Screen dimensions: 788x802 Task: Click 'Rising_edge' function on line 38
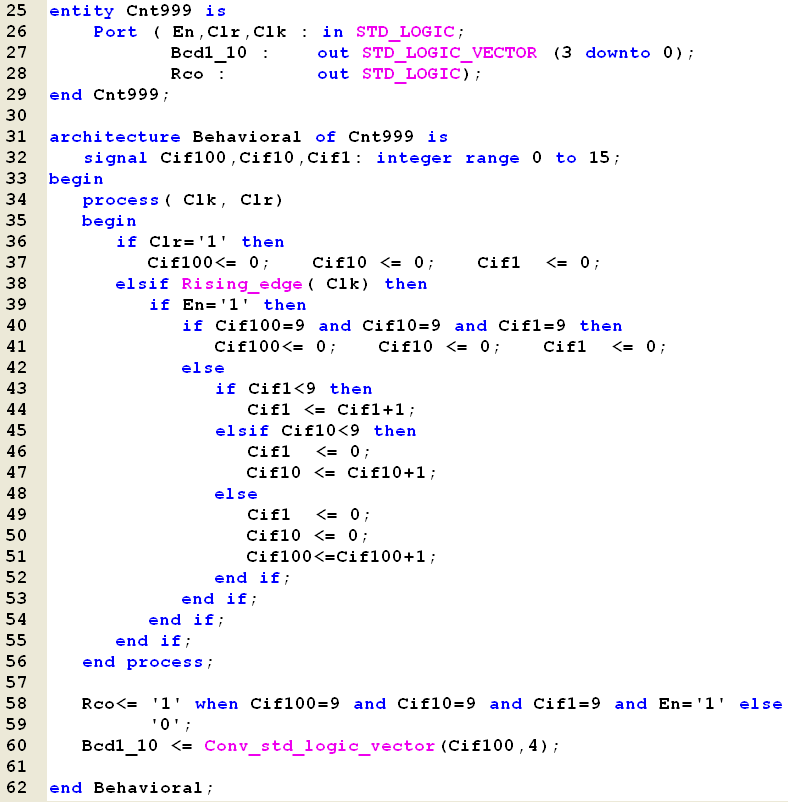tap(242, 284)
